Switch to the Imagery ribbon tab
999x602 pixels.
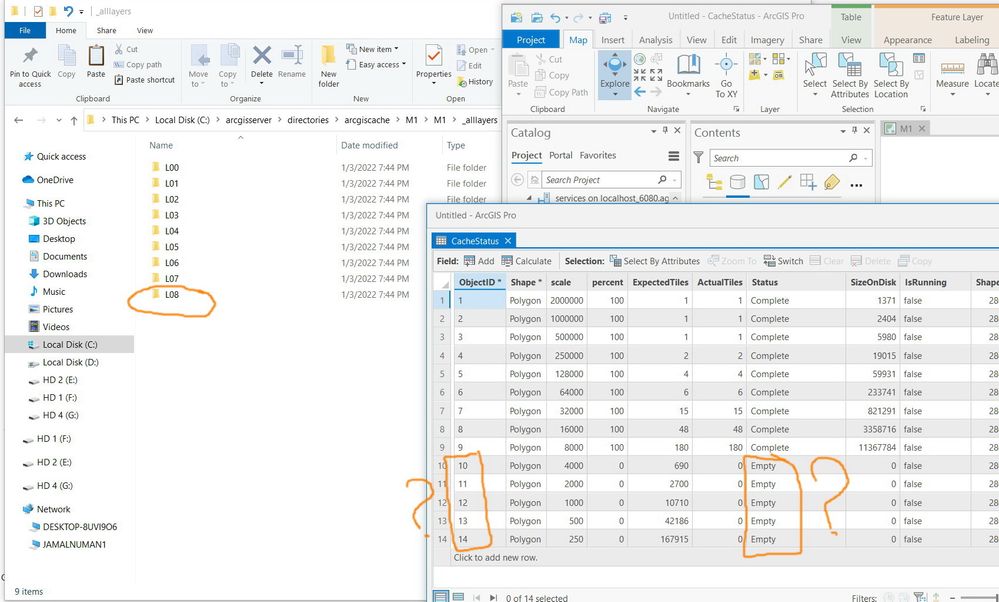pyautogui.click(x=767, y=39)
